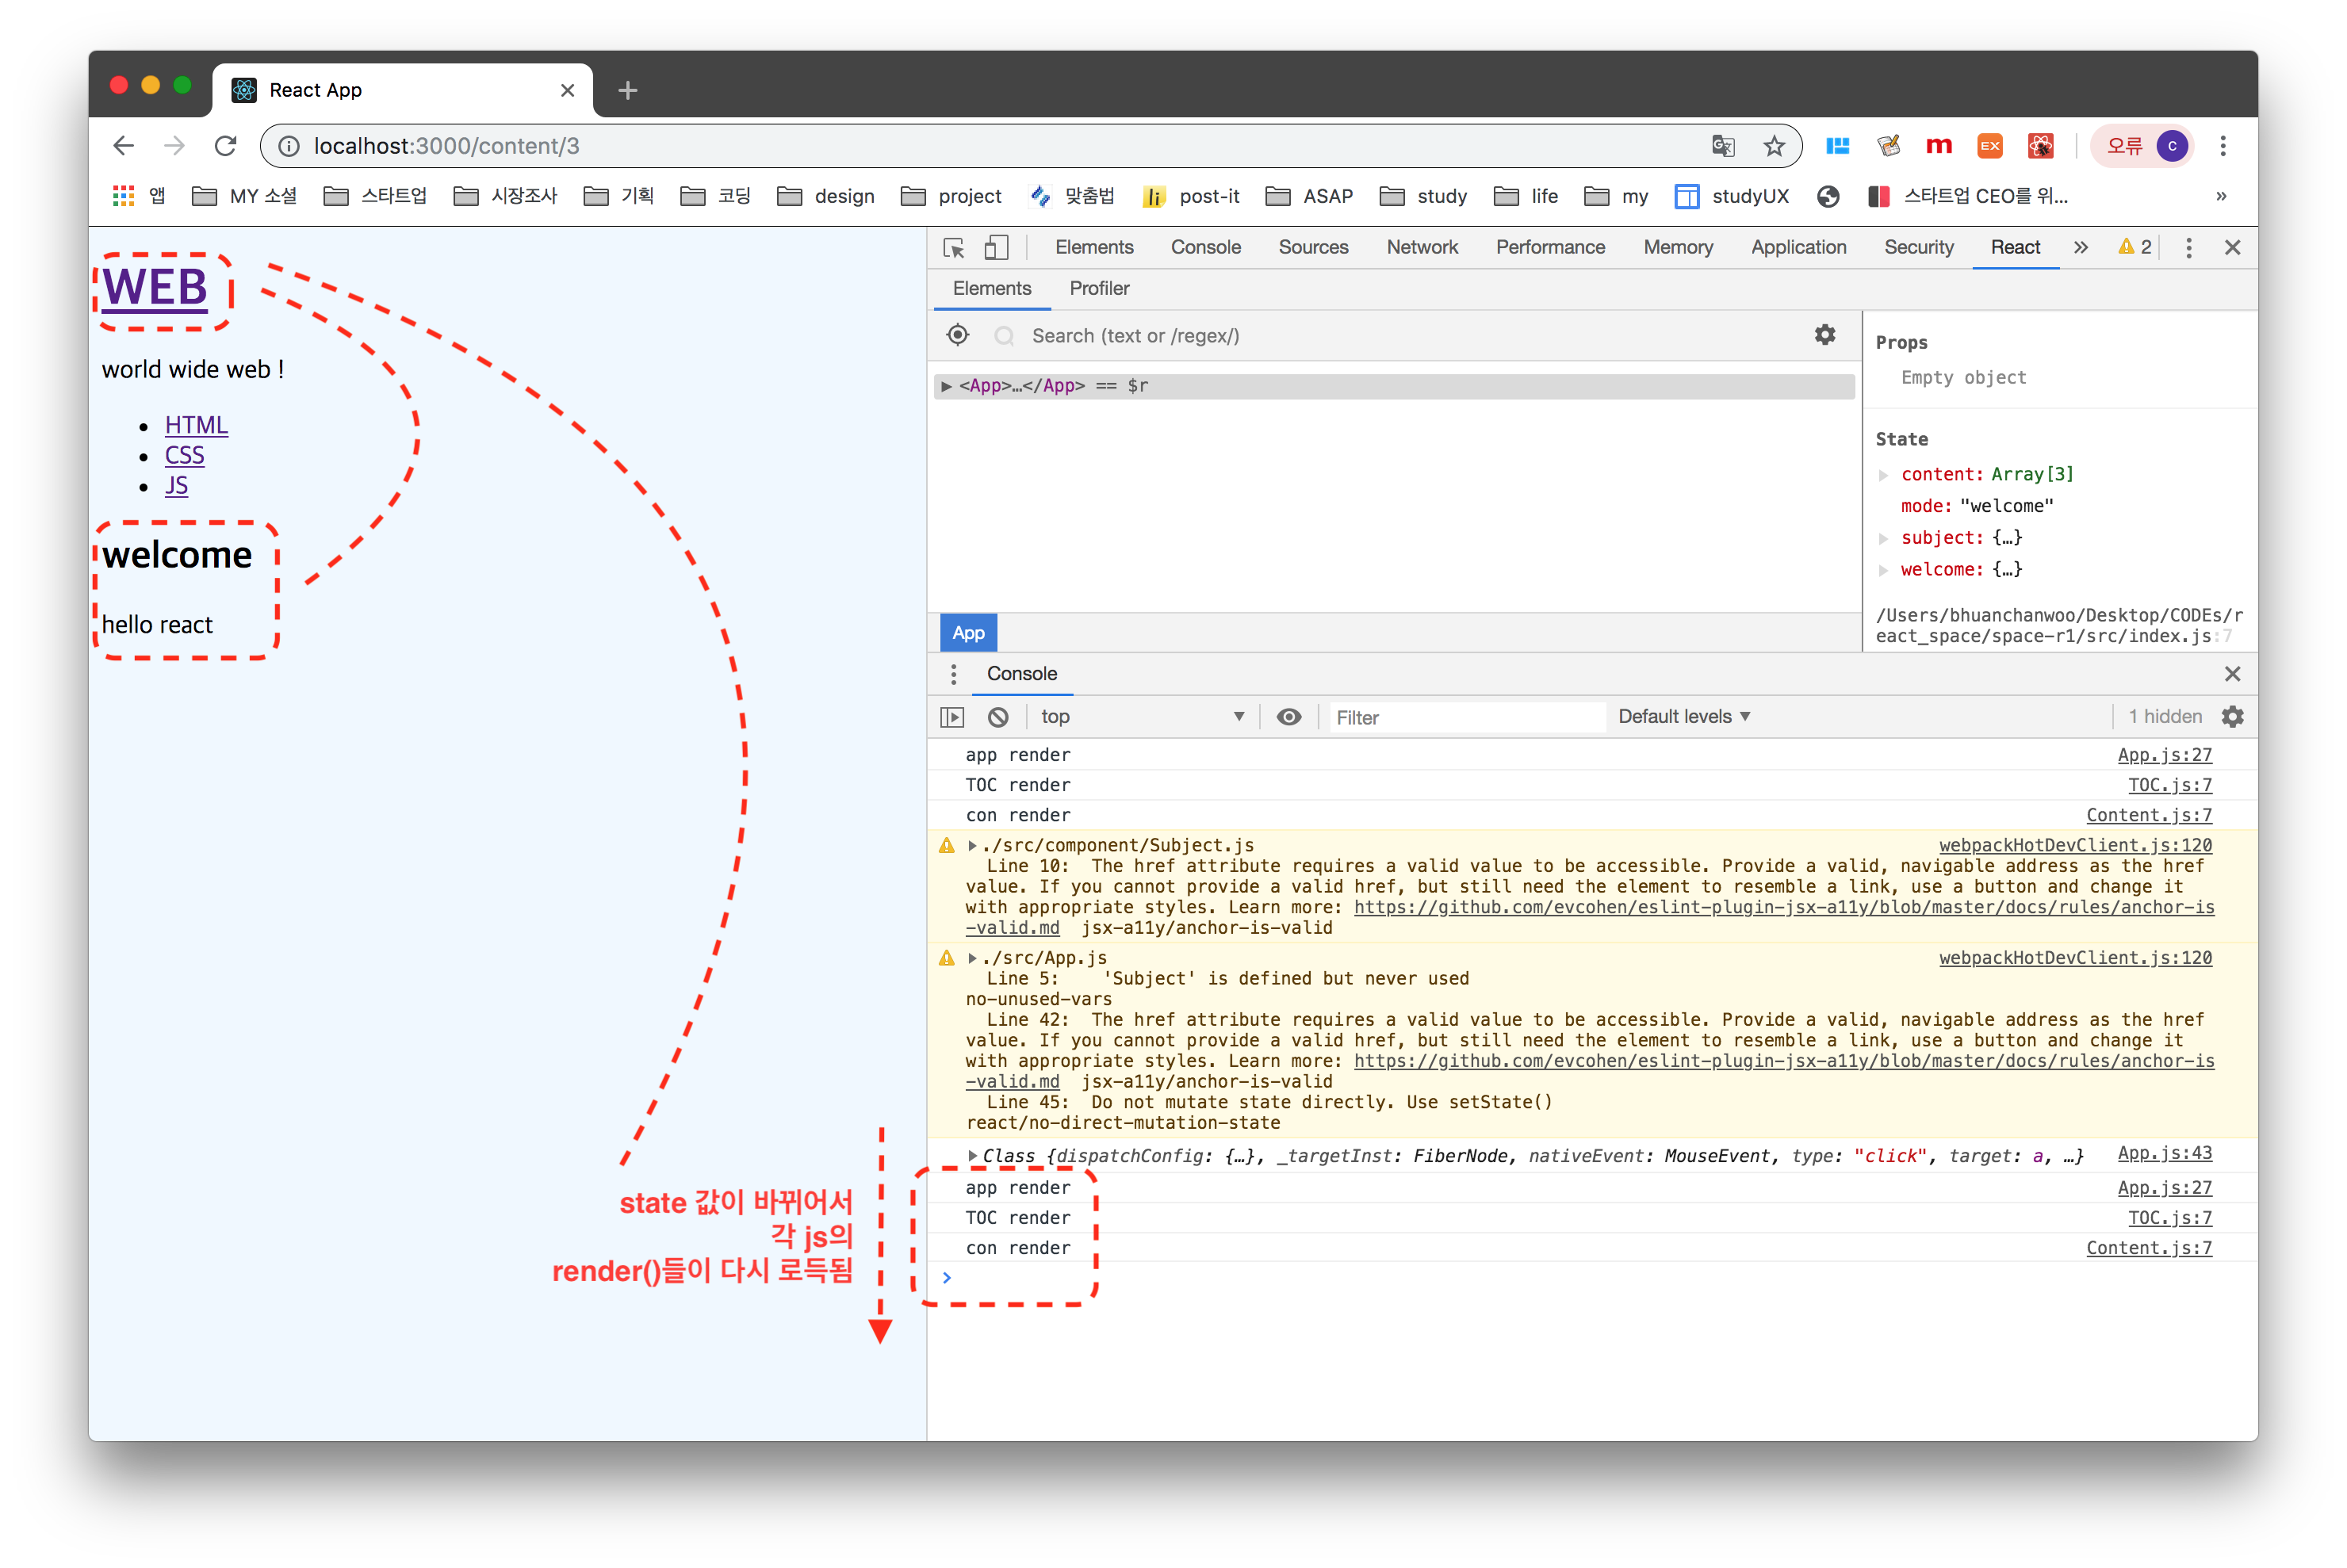Clear the console with the ban icon

tap(997, 716)
